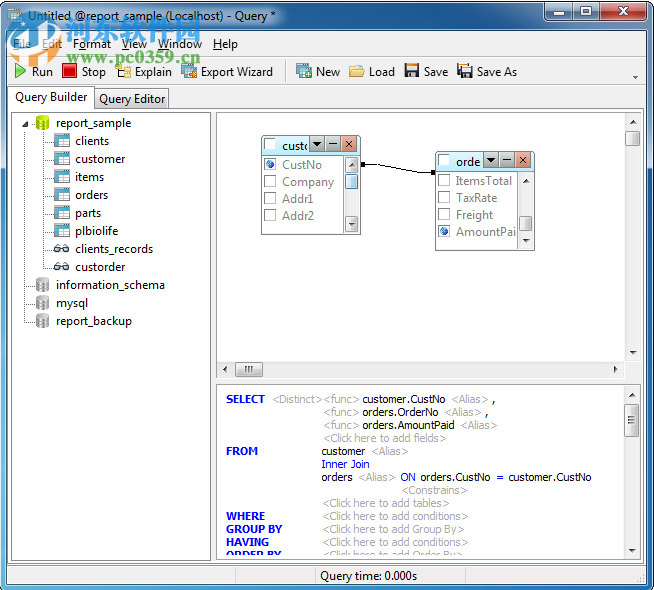Click the 'Click here to add tables' link
The image size is (654, 590).
385,503
